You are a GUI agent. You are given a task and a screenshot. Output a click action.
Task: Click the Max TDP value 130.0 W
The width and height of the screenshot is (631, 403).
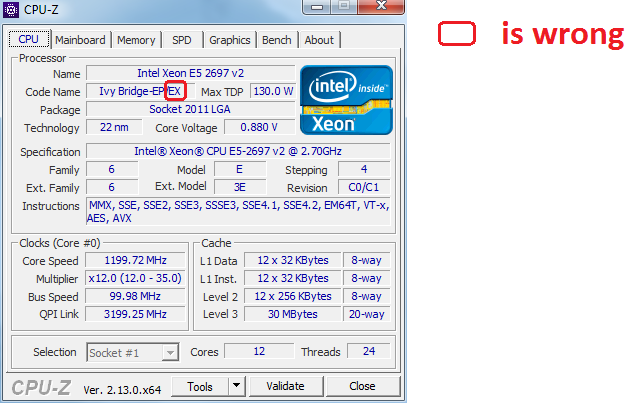(x=273, y=91)
